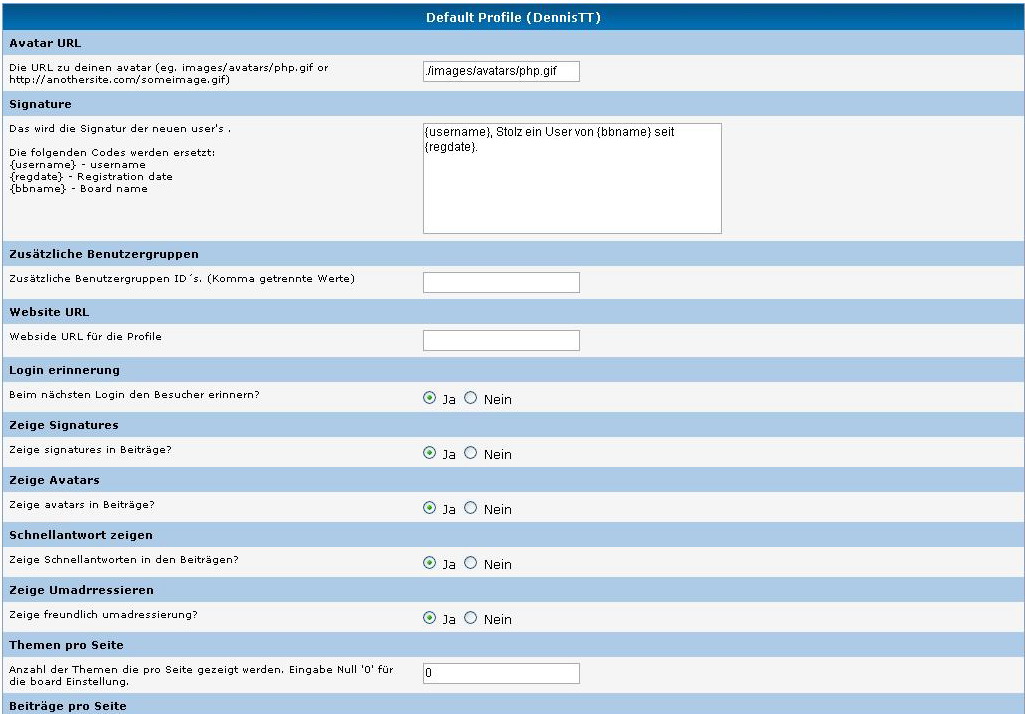
Task: Click the Login erinnerung heading
Action: pyautogui.click(x=65, y=370)
